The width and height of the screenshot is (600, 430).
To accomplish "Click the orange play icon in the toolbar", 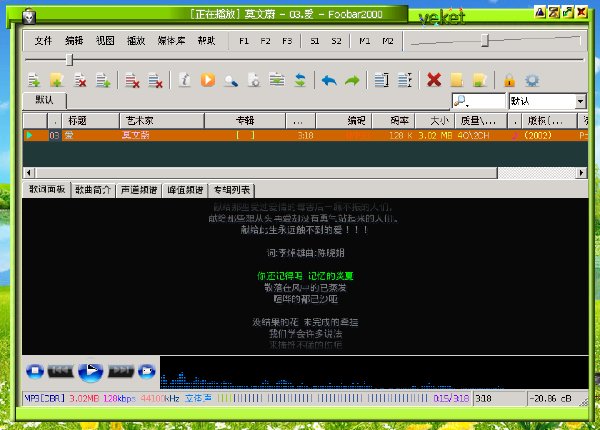I will [x=208, y=80].
